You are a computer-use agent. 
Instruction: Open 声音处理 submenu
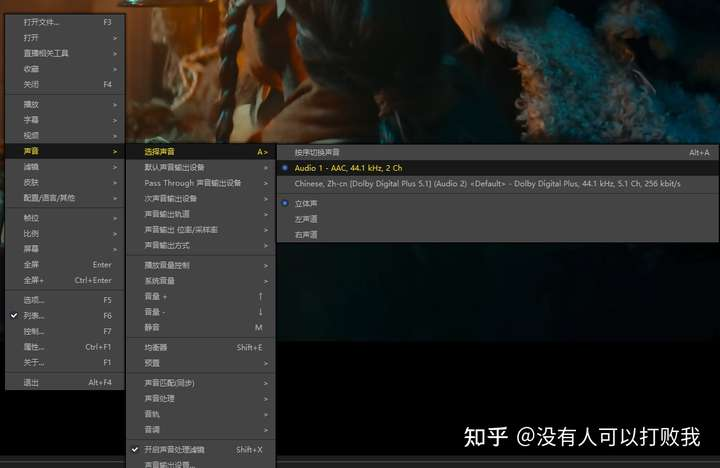click(x=201, y=398)
